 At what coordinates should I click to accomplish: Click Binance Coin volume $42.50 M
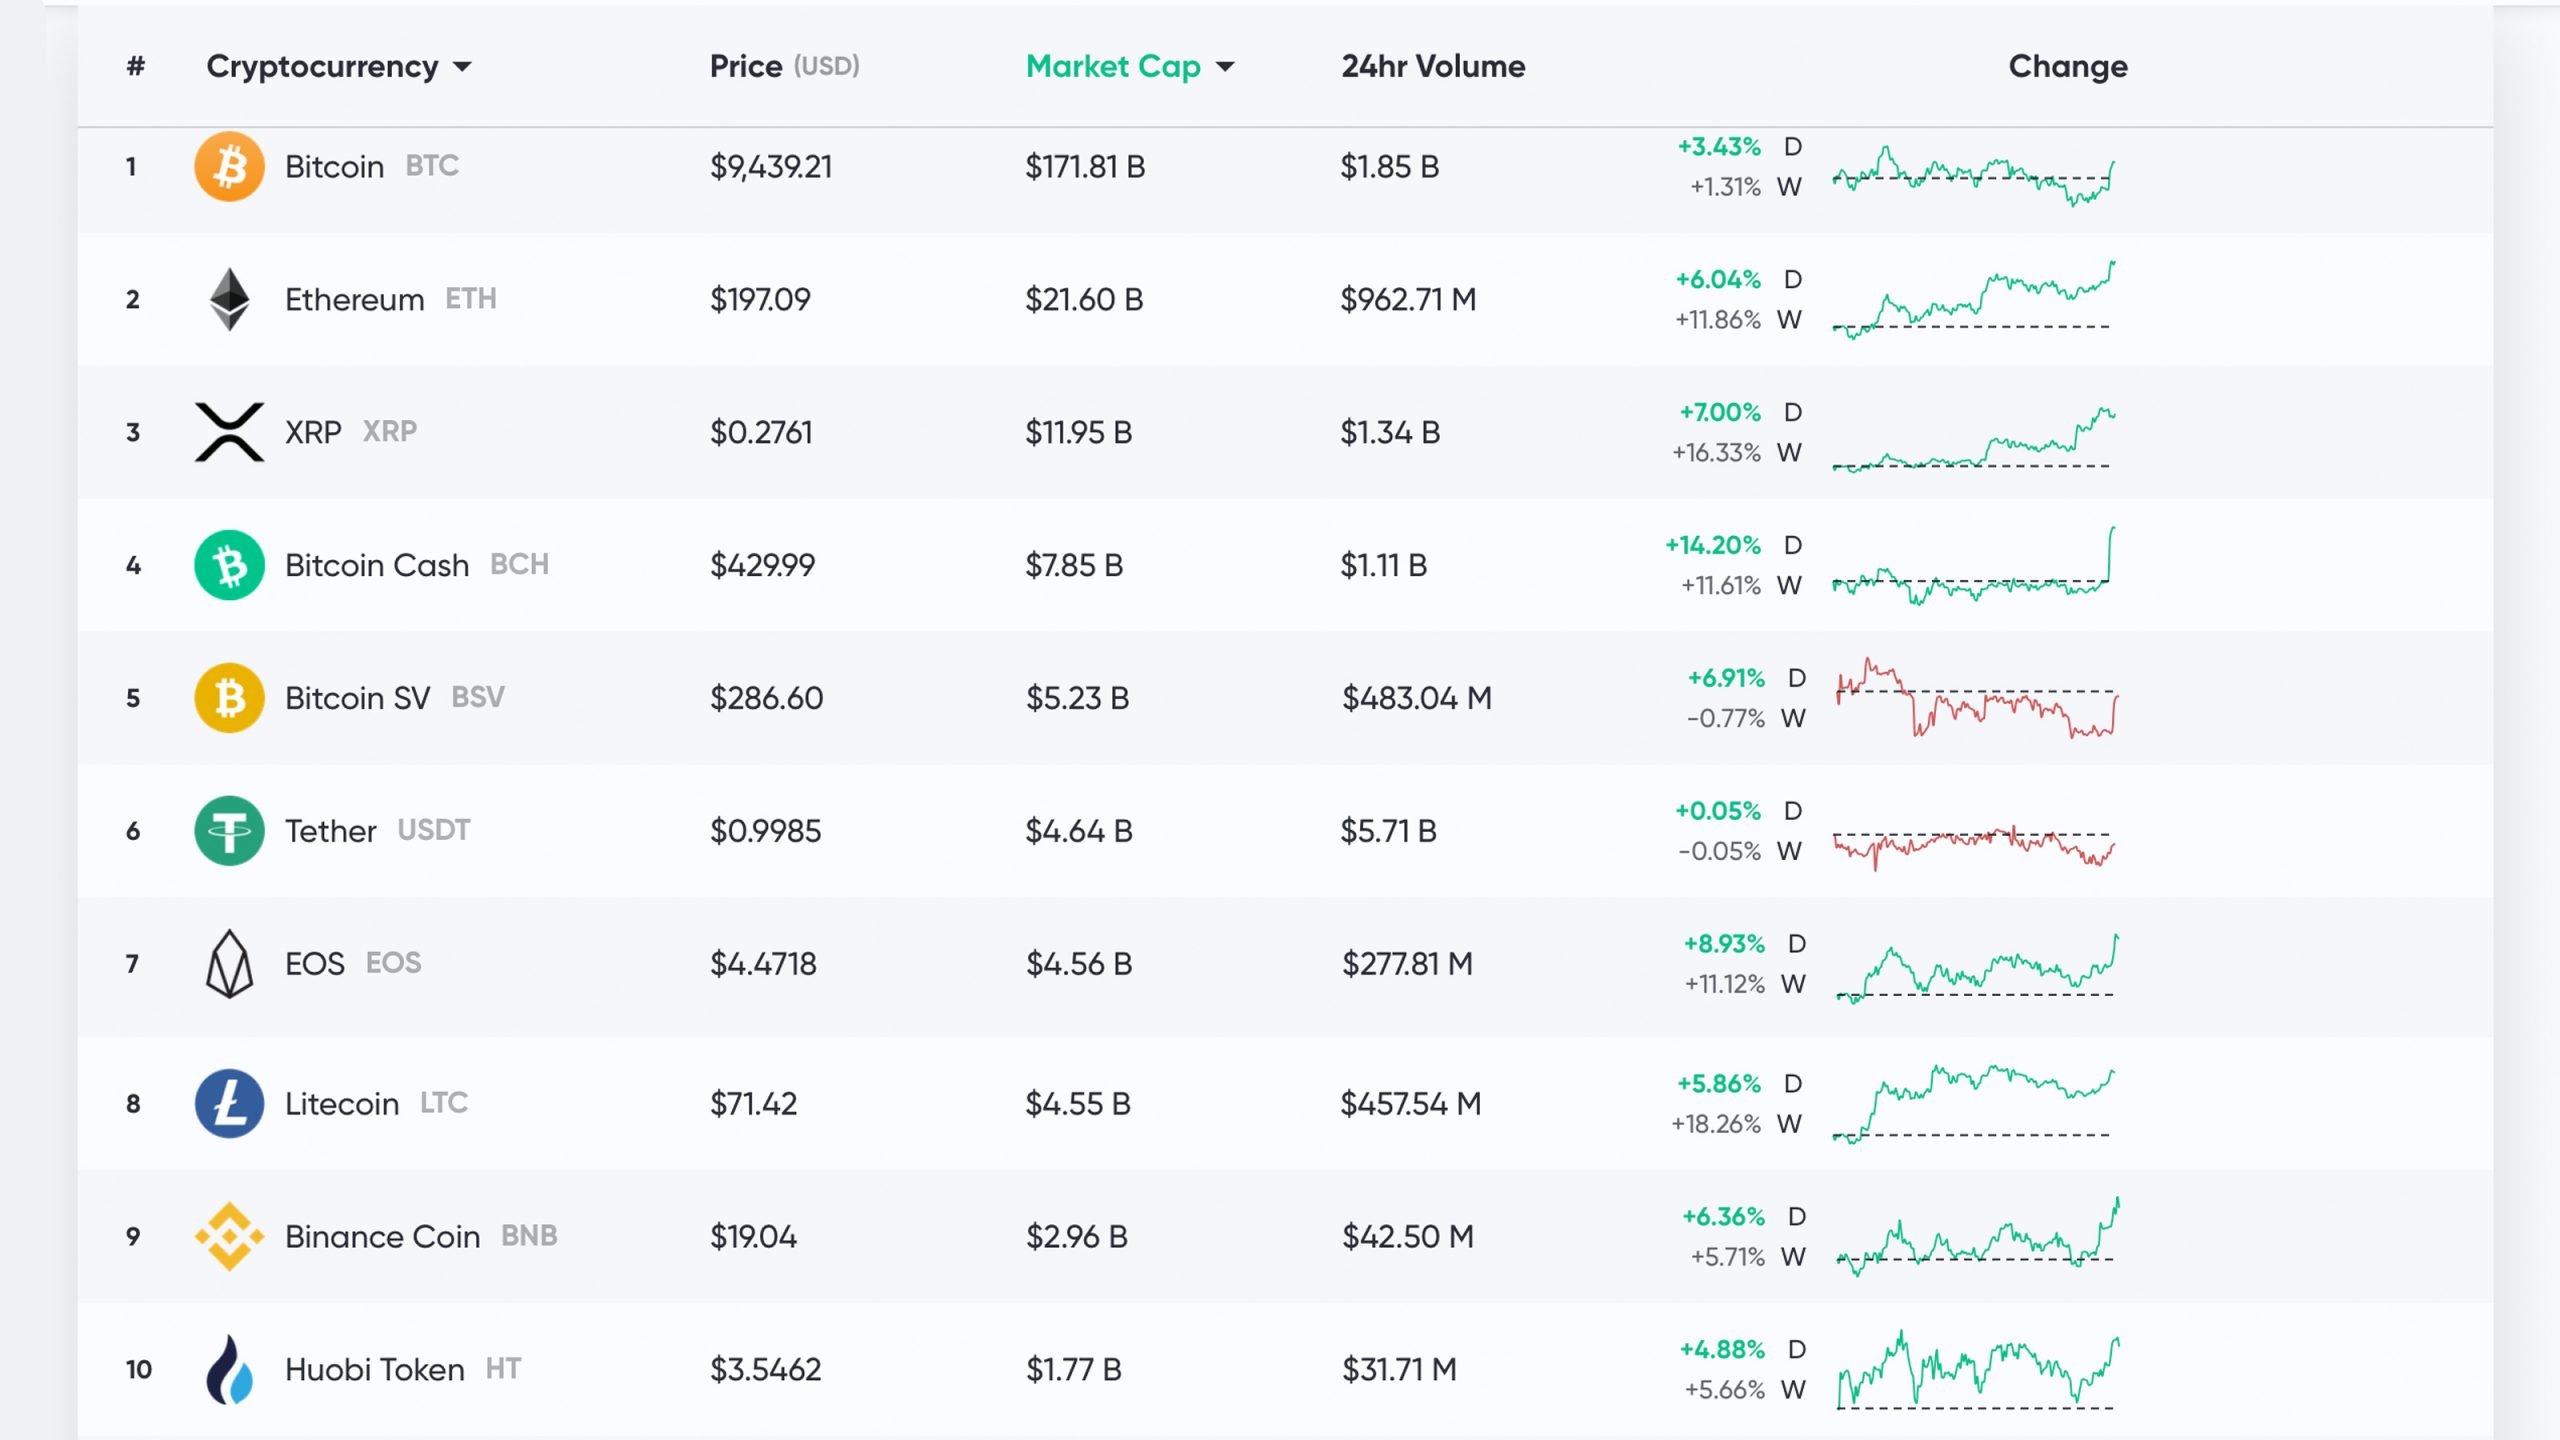pos(1408,1237)
